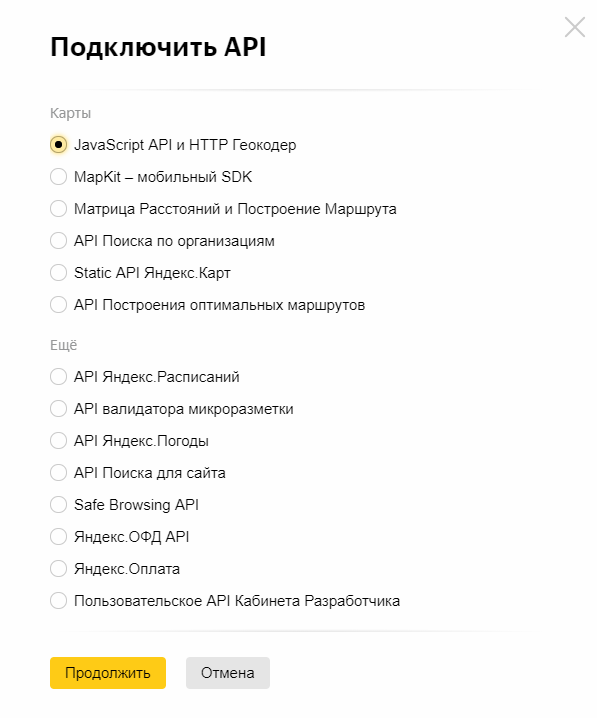Choose Safe Browsing API radio button
Image resolution: width=597 pixels, height=718 pixels.
point(58,505)
